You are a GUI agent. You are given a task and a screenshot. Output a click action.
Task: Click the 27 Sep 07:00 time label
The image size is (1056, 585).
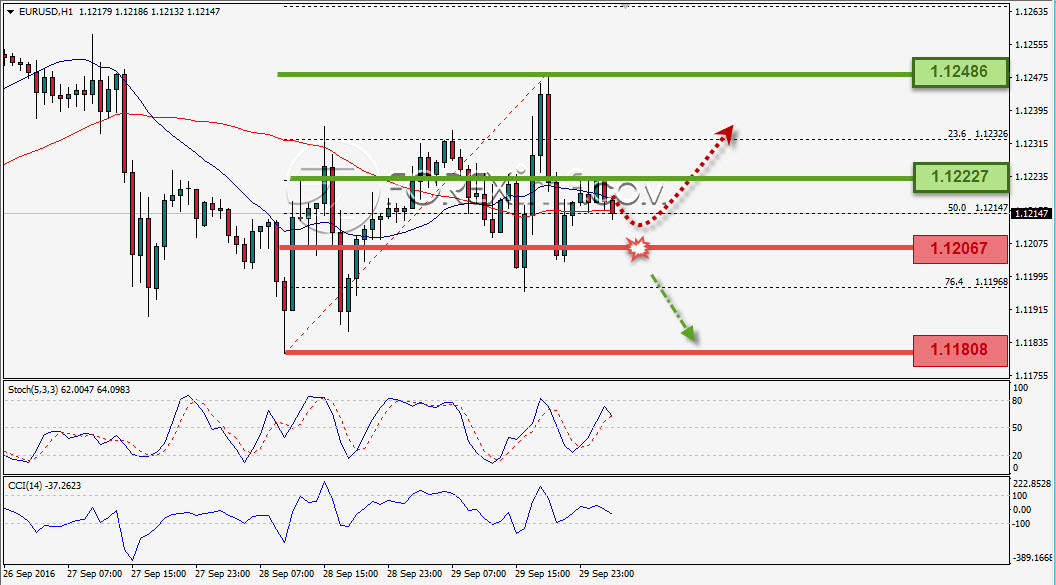click(94, 574)
